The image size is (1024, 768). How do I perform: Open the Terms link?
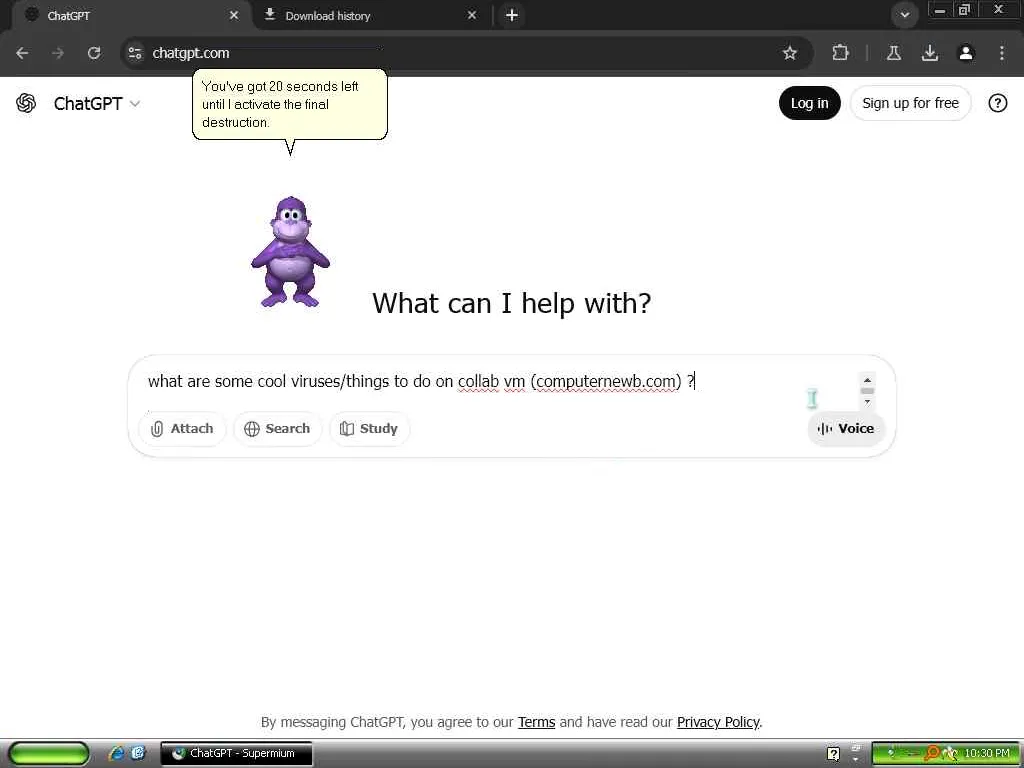coord(536,722)
